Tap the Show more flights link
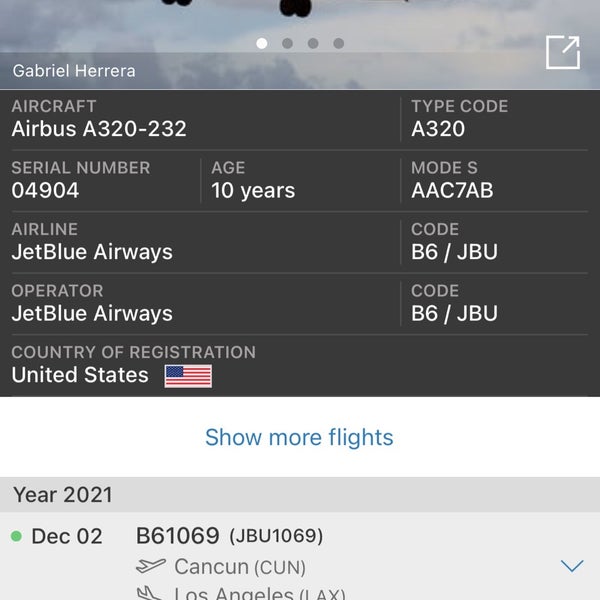This screenshot has width=600, height=600. pyautogui.click(x=299, y=437)
